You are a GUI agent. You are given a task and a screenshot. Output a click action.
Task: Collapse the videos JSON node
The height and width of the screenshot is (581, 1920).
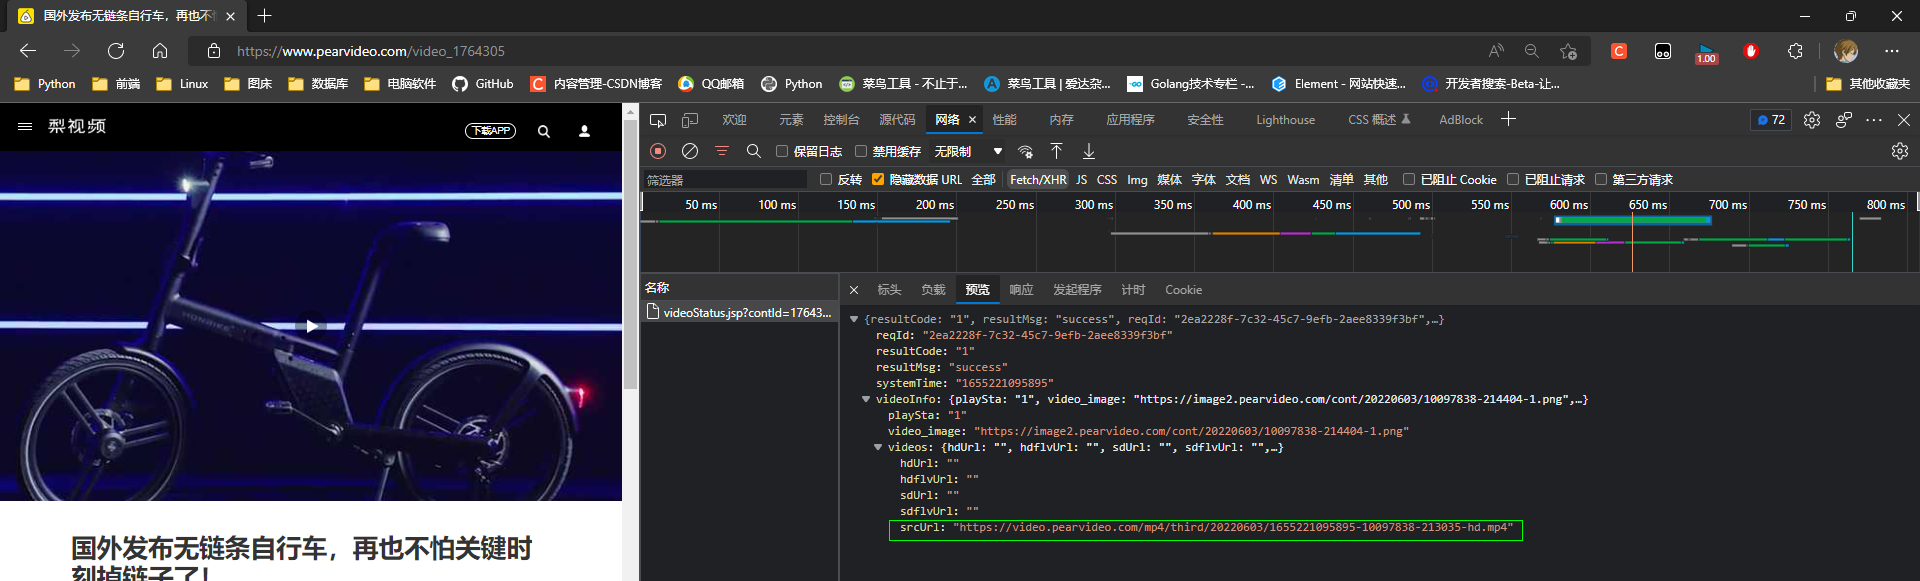[878, 448]
